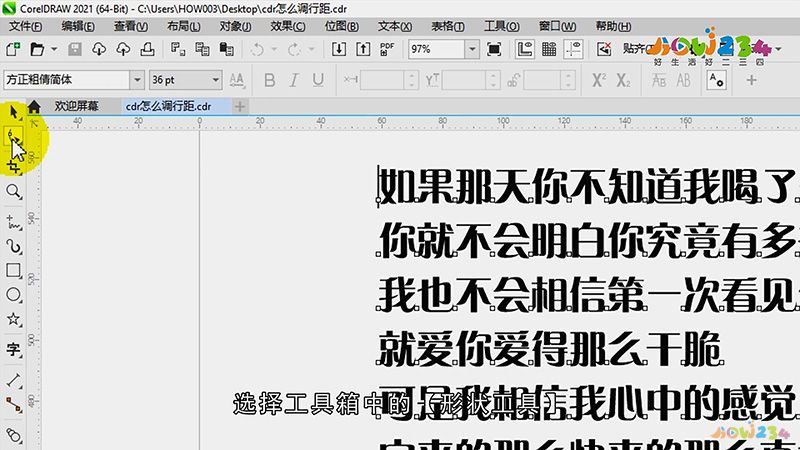Select the Text tool
Viewport: 800px width, 450px height.
pos(13,349)
